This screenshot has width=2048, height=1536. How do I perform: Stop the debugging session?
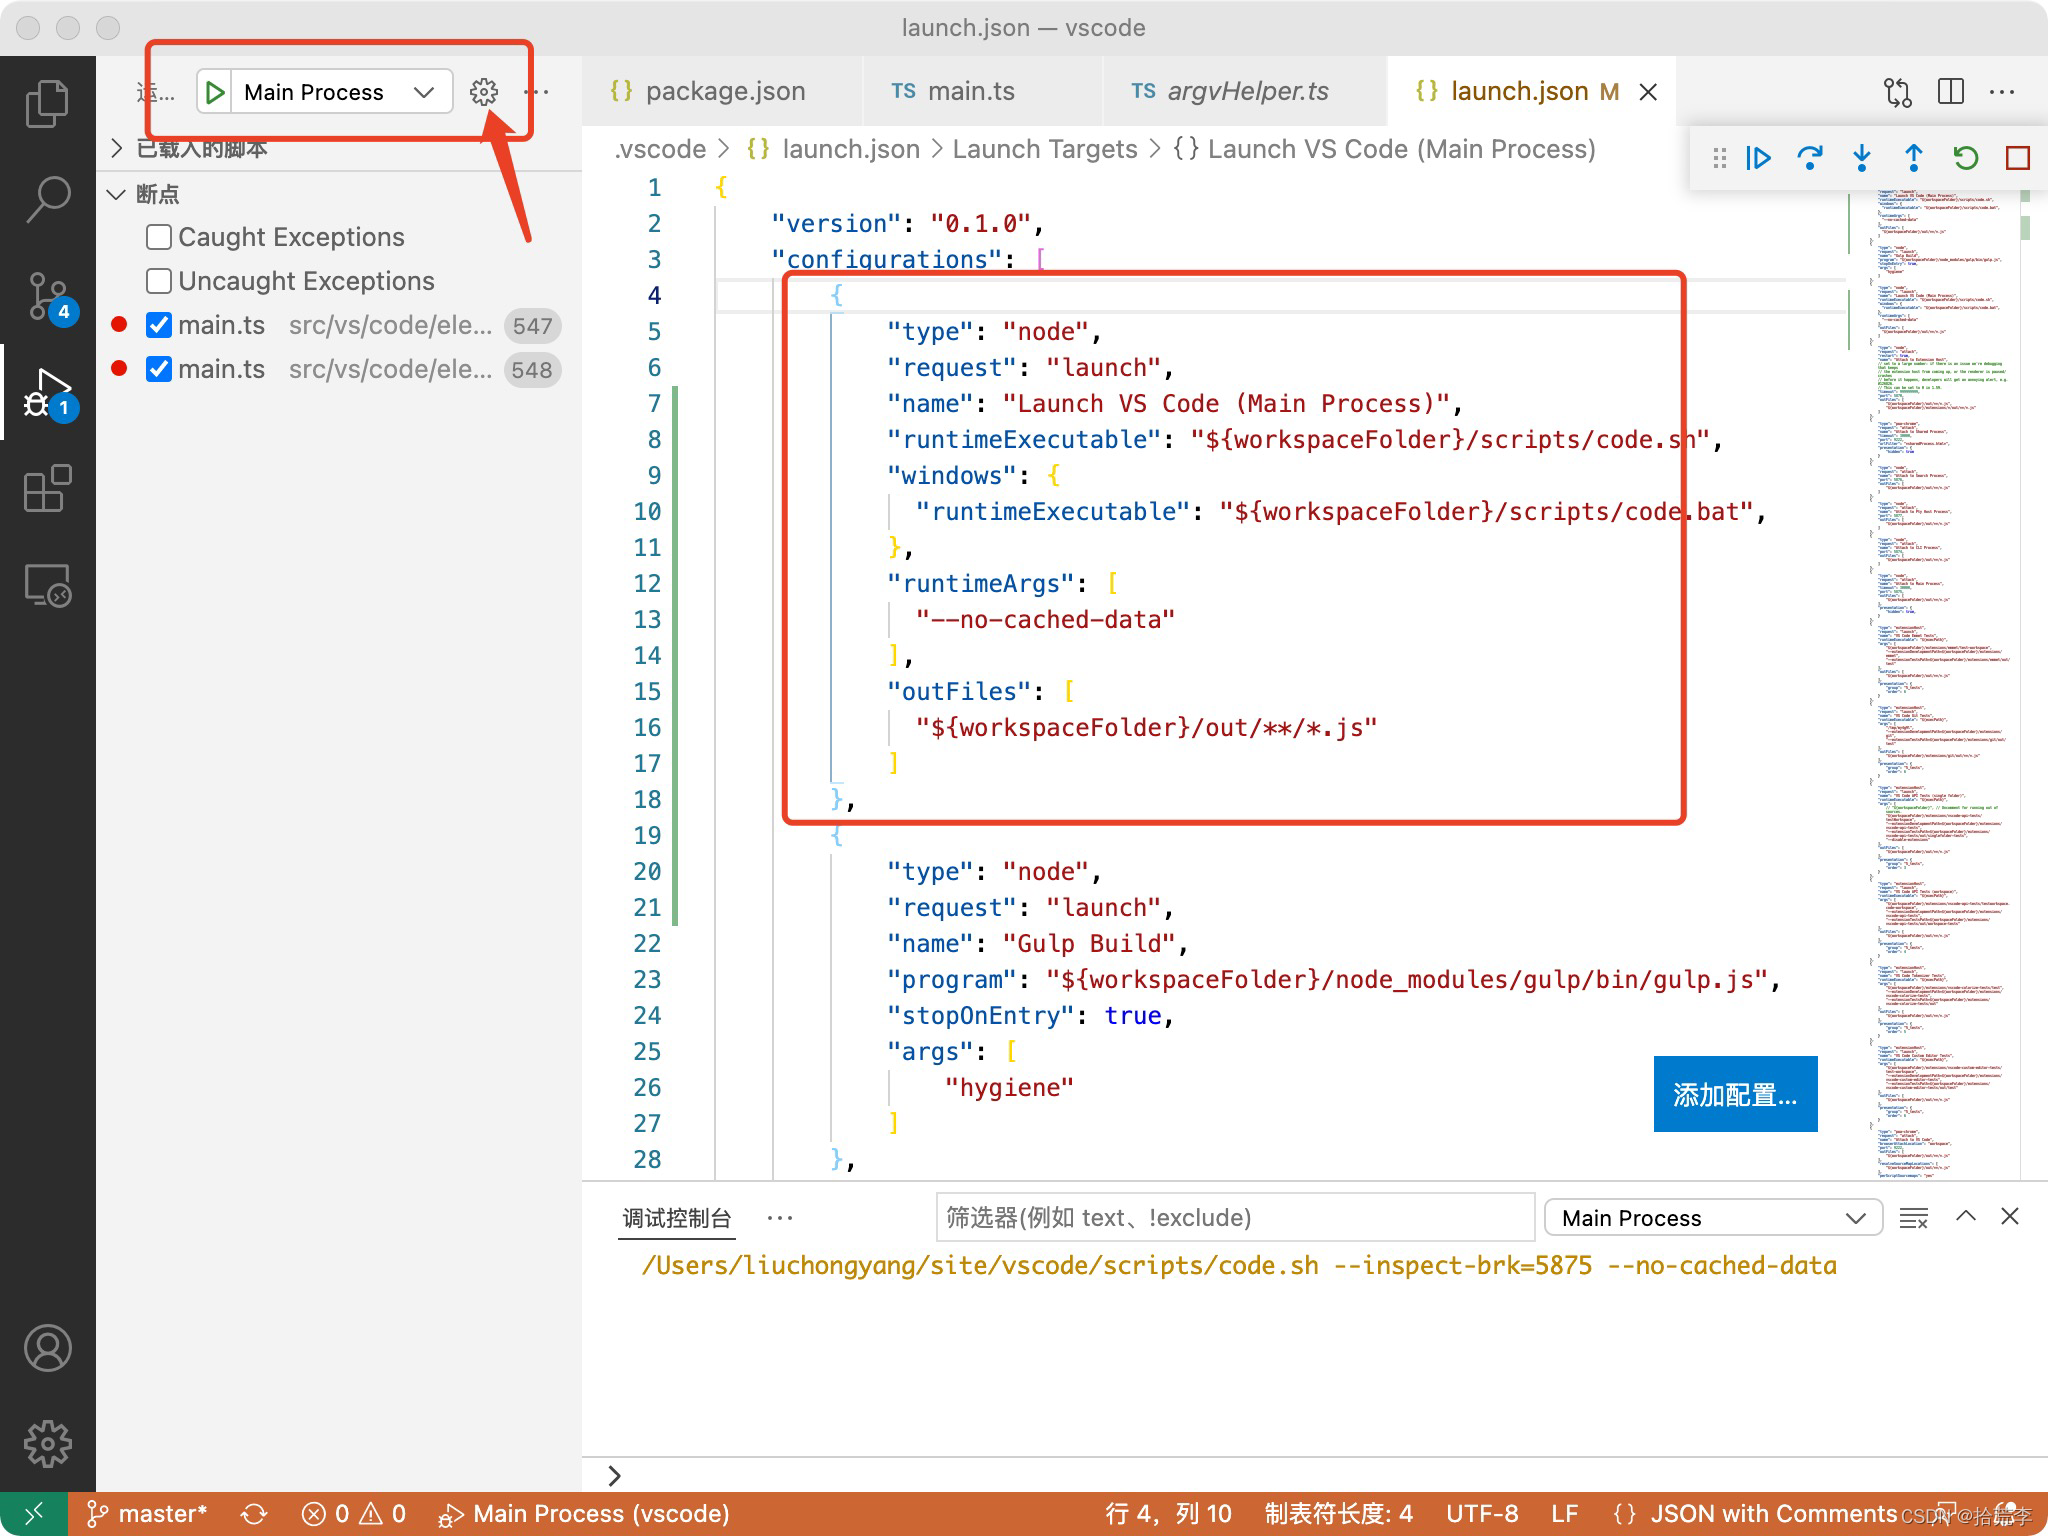point(2017,158)
